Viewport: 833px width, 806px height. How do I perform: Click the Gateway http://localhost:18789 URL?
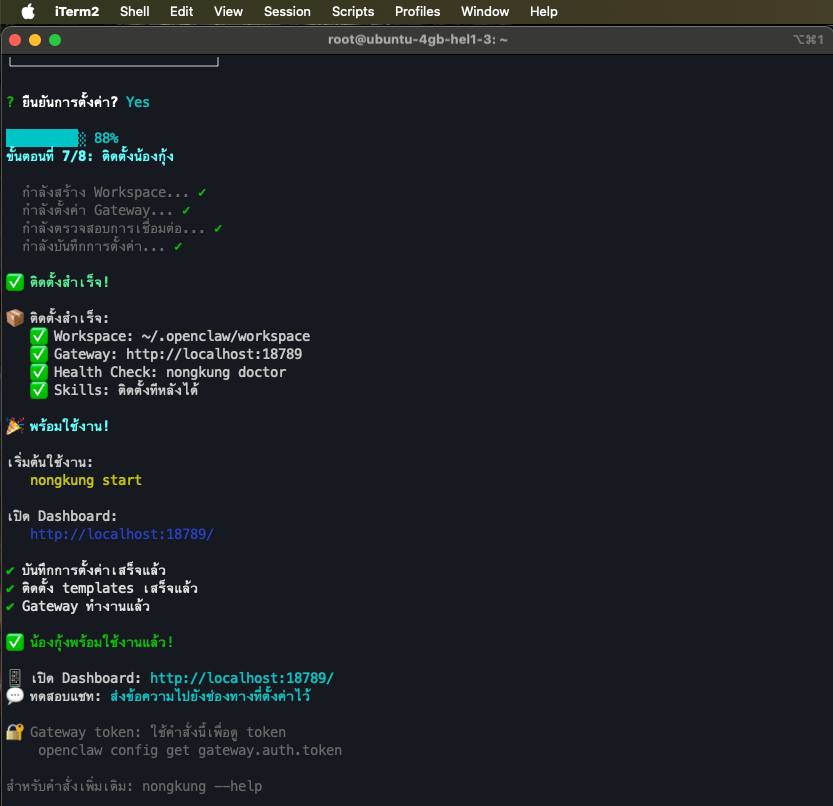click(214, 354)
